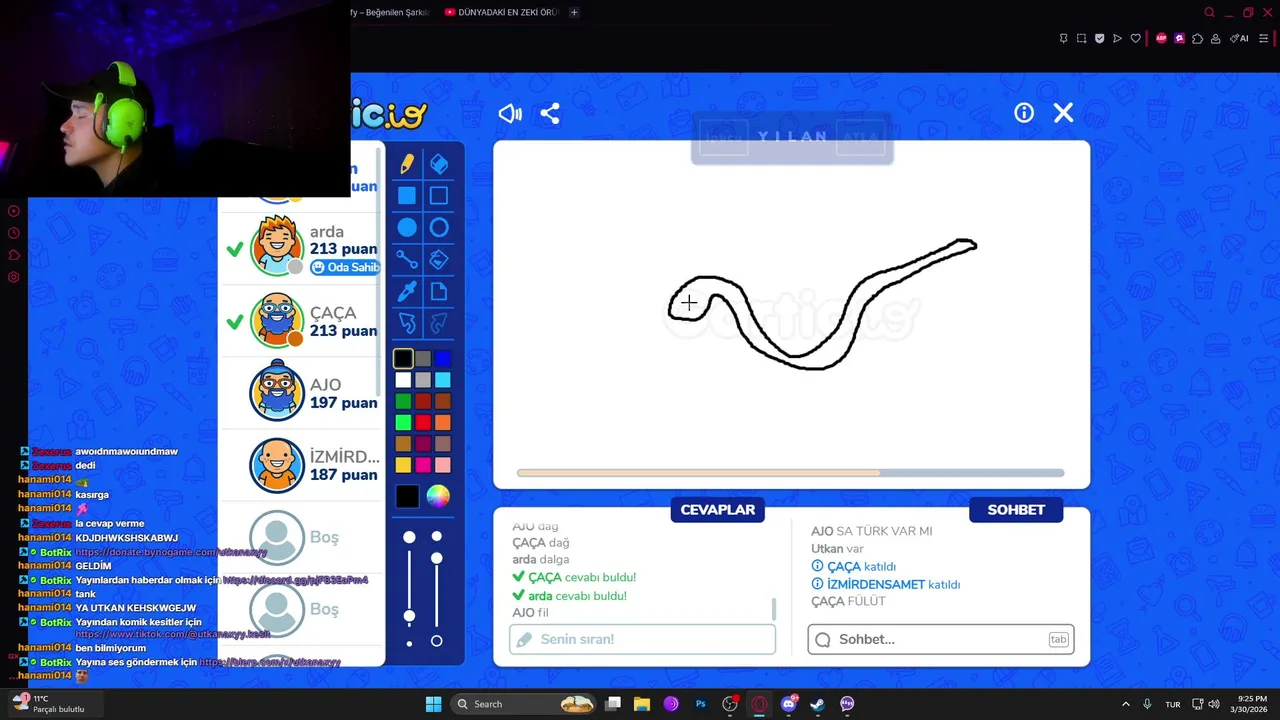Open the info icon in header
This screenshot has width=1280, height=720.
[1024, 113]
